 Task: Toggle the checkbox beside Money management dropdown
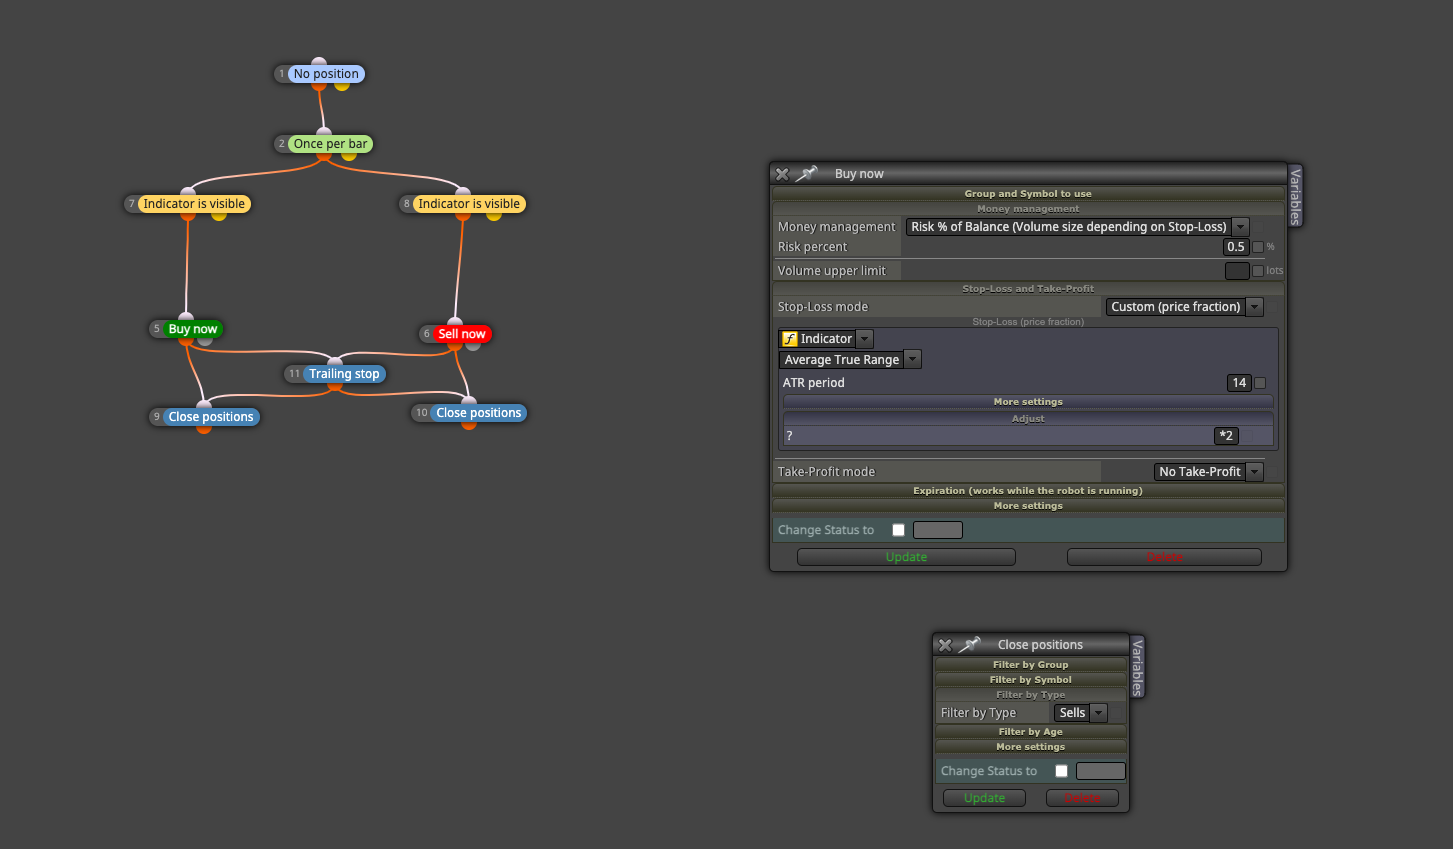point(1258,227)
